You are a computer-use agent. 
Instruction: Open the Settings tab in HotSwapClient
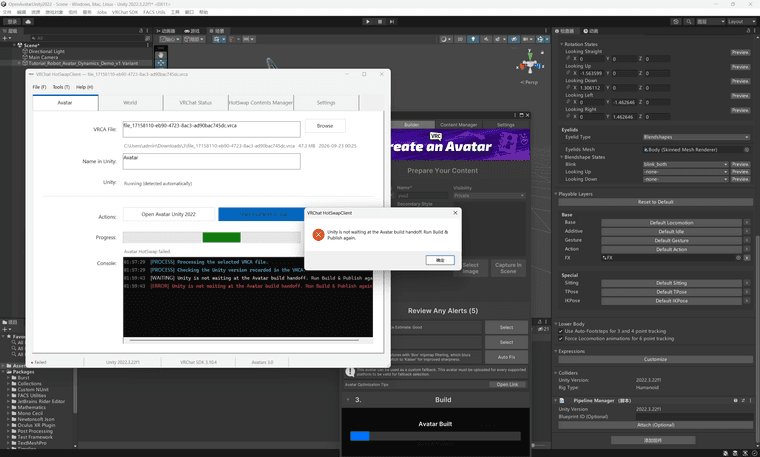326,103
